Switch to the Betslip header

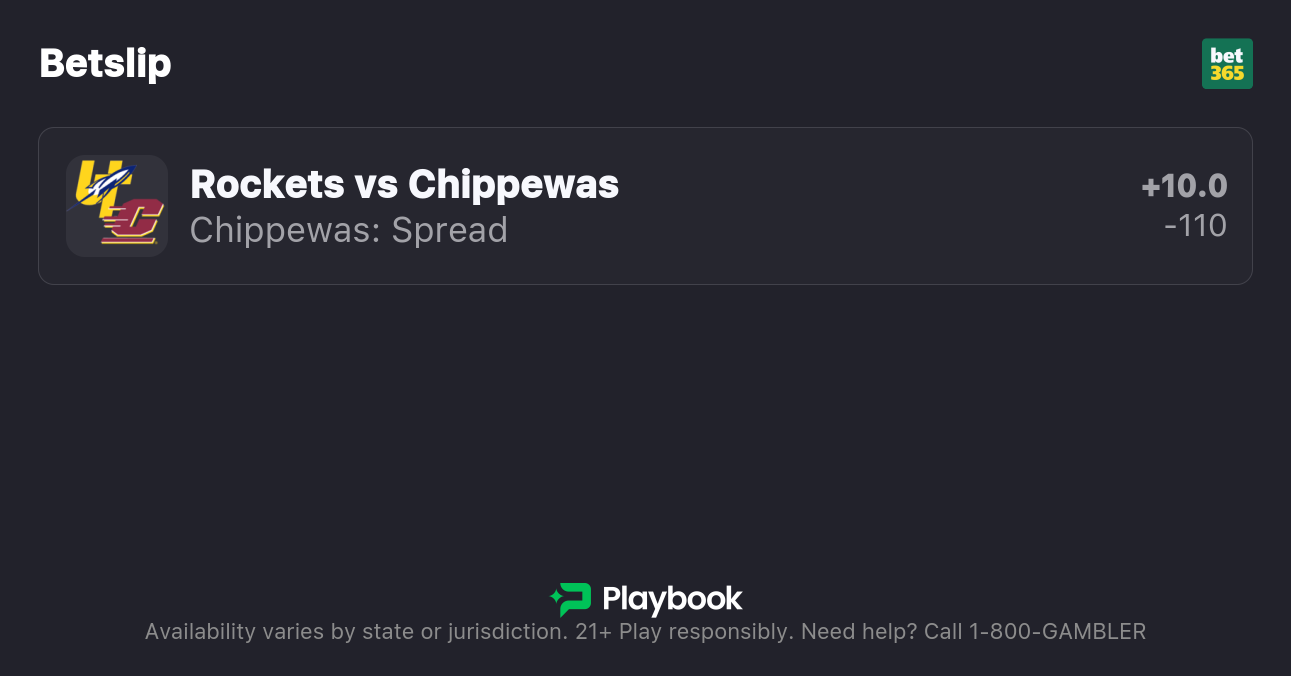pyautogui.click(x=105, y=63)
